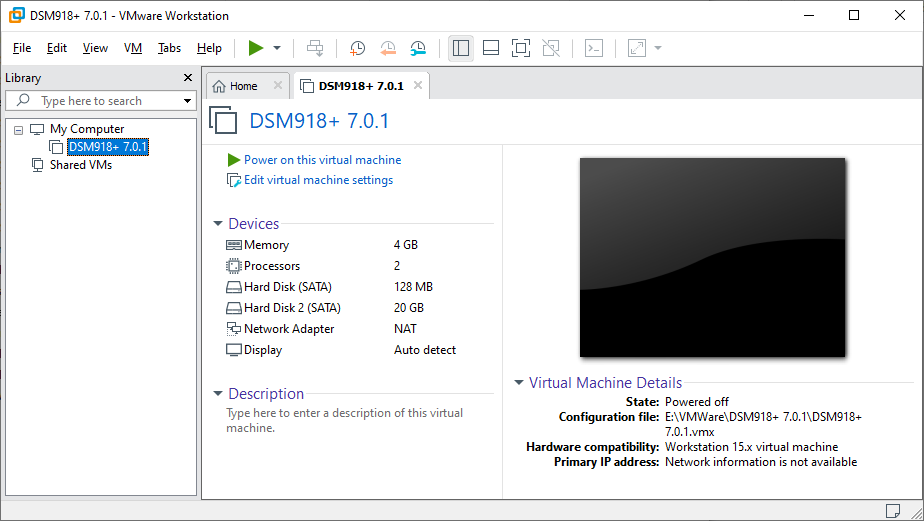
Task: Switch to the Home tab
Action: (243, 86)
